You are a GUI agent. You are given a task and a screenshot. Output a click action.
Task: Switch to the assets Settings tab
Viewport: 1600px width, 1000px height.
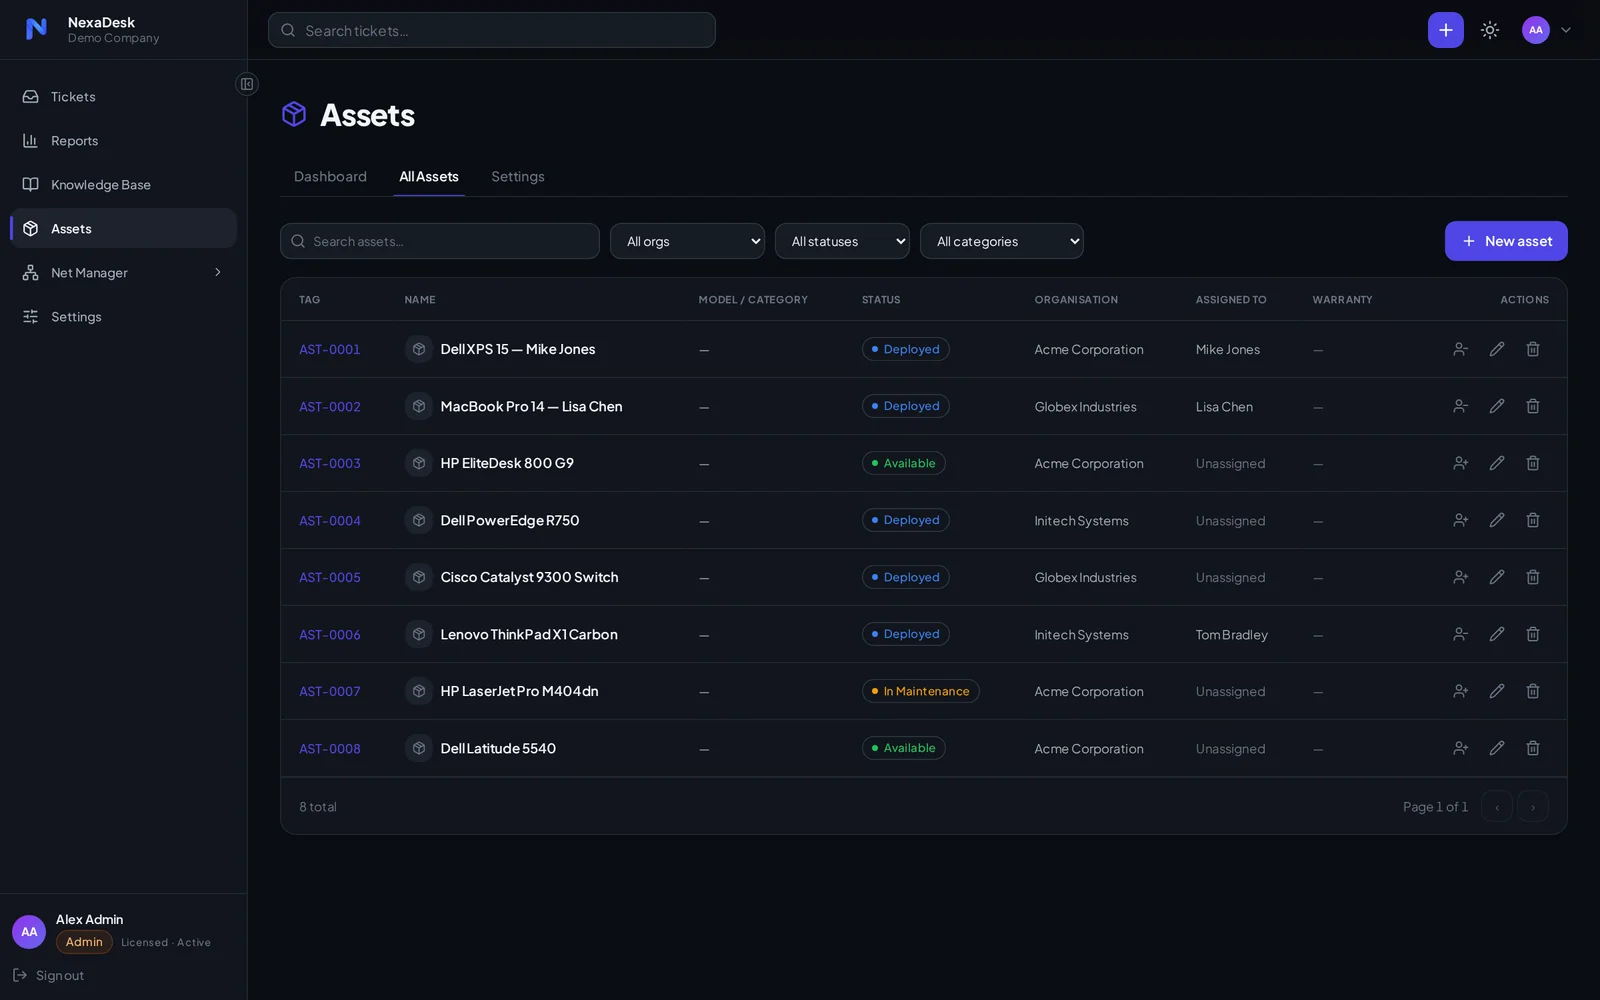pos(518,177)
